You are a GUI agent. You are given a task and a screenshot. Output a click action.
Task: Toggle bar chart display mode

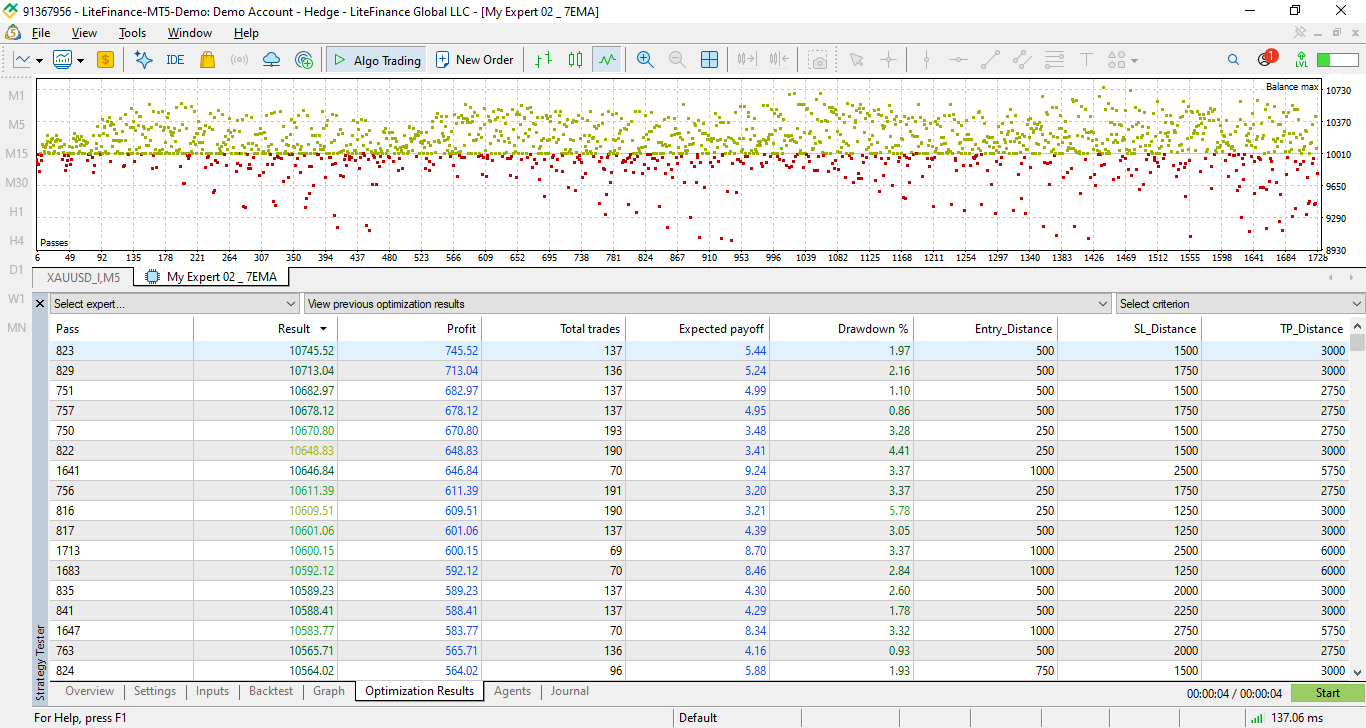(x=543, y=60)
